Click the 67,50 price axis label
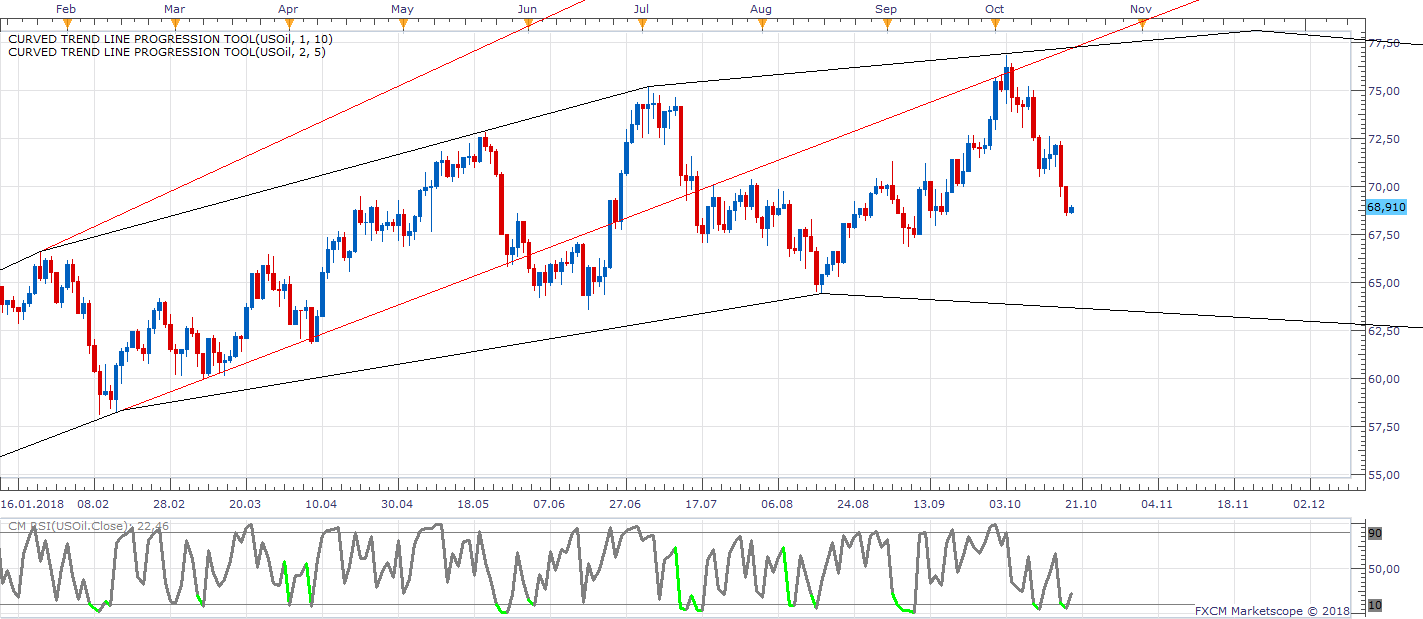Viewport: 1423px width, 619px height. tap(1383, 235)
